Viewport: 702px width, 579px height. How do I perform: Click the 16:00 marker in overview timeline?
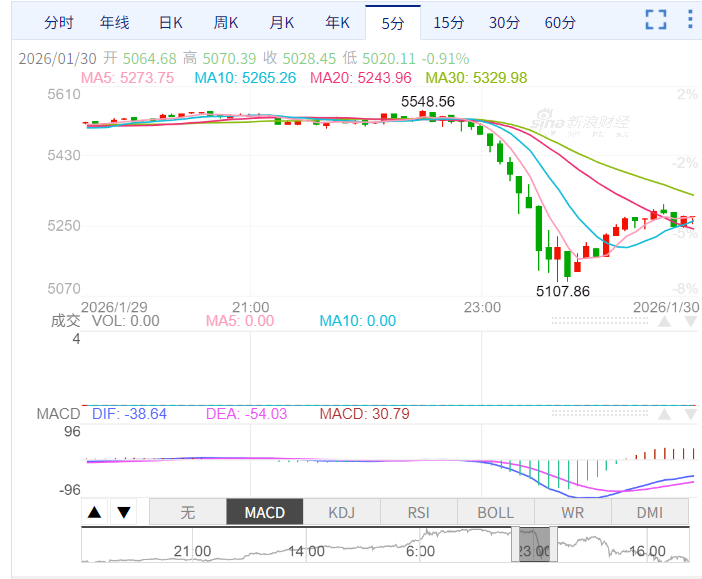click(x=647, y=551)
